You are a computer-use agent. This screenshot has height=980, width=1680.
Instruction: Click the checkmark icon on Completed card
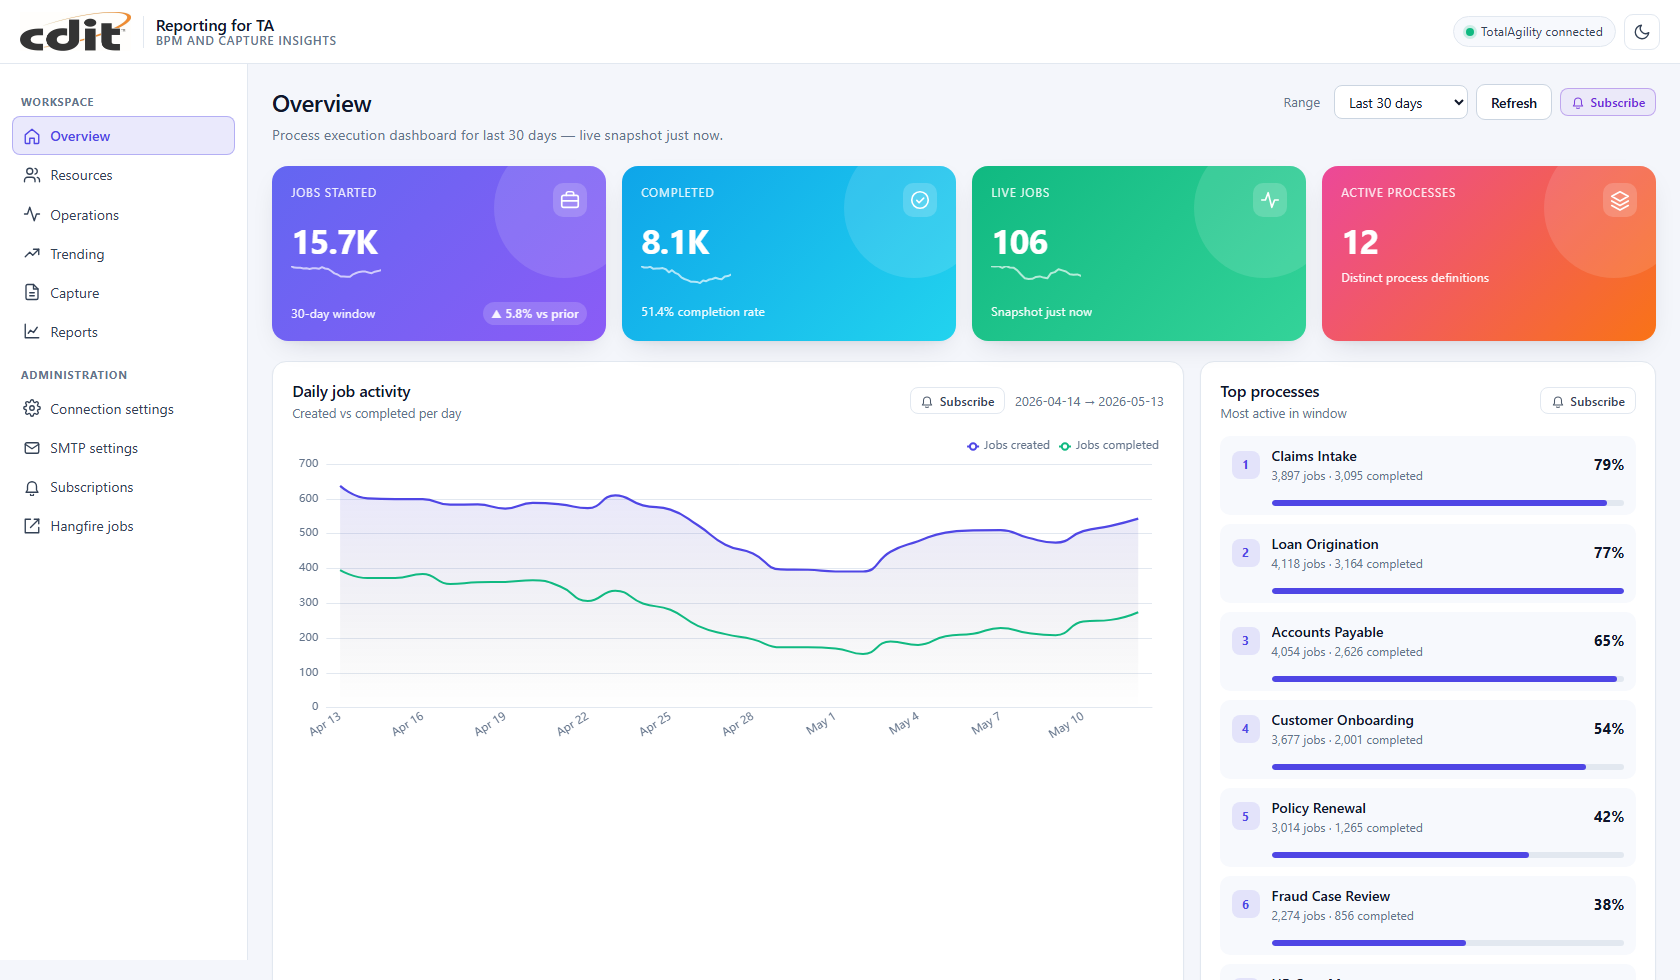click(x=920, y=200)
